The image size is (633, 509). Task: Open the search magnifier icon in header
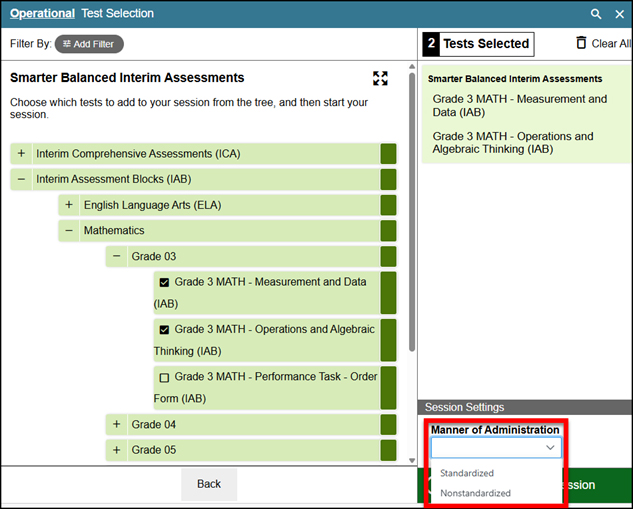click(x=596, y=14)
